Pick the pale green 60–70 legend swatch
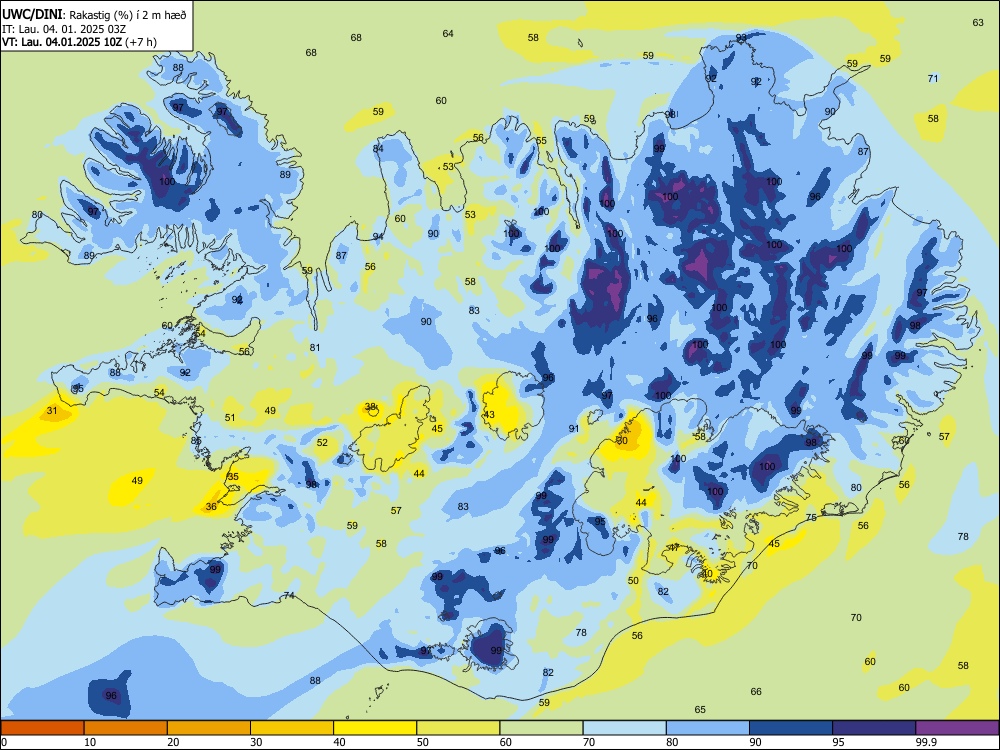 coord(541,728)
